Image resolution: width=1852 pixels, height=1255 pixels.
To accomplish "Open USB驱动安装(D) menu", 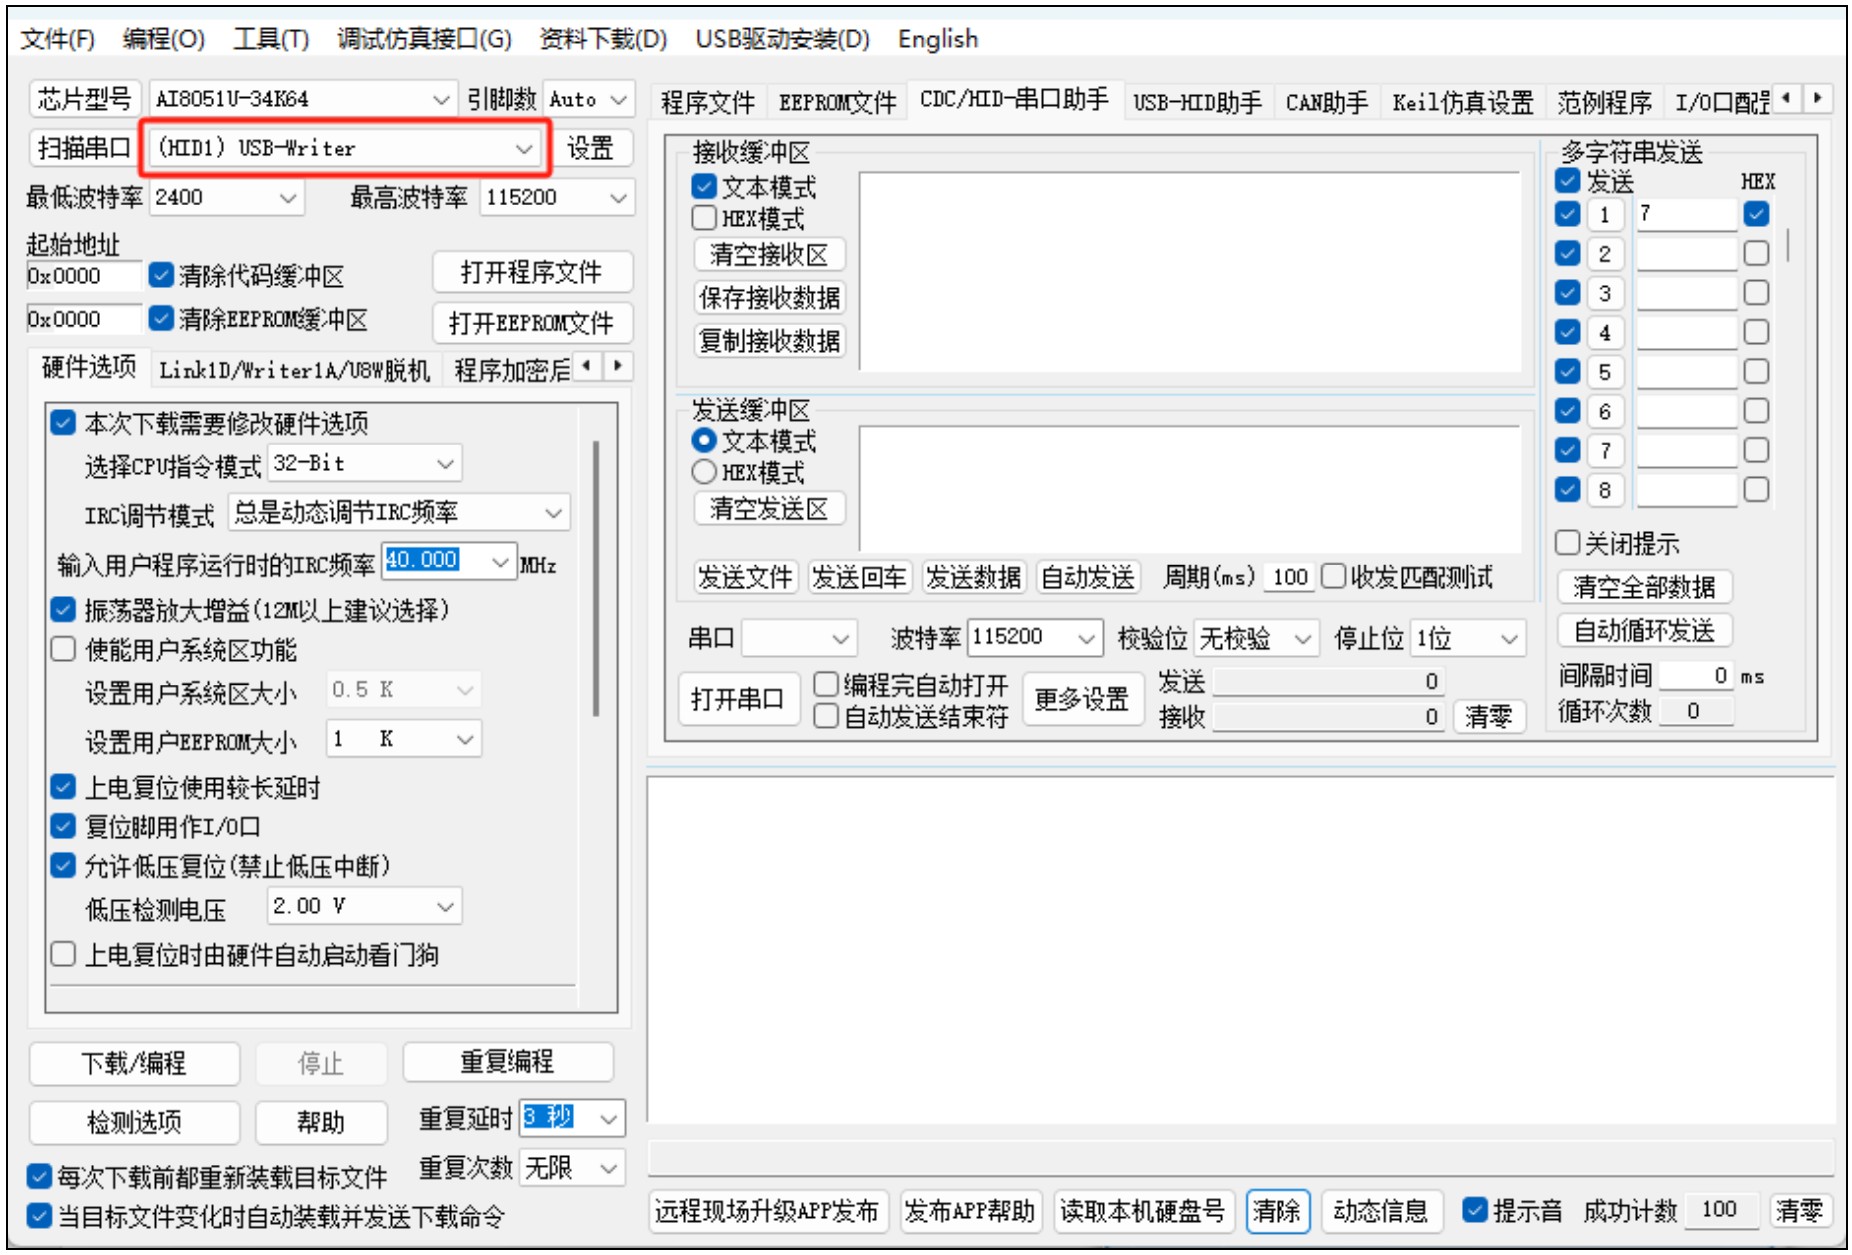I will click(782, 39).
